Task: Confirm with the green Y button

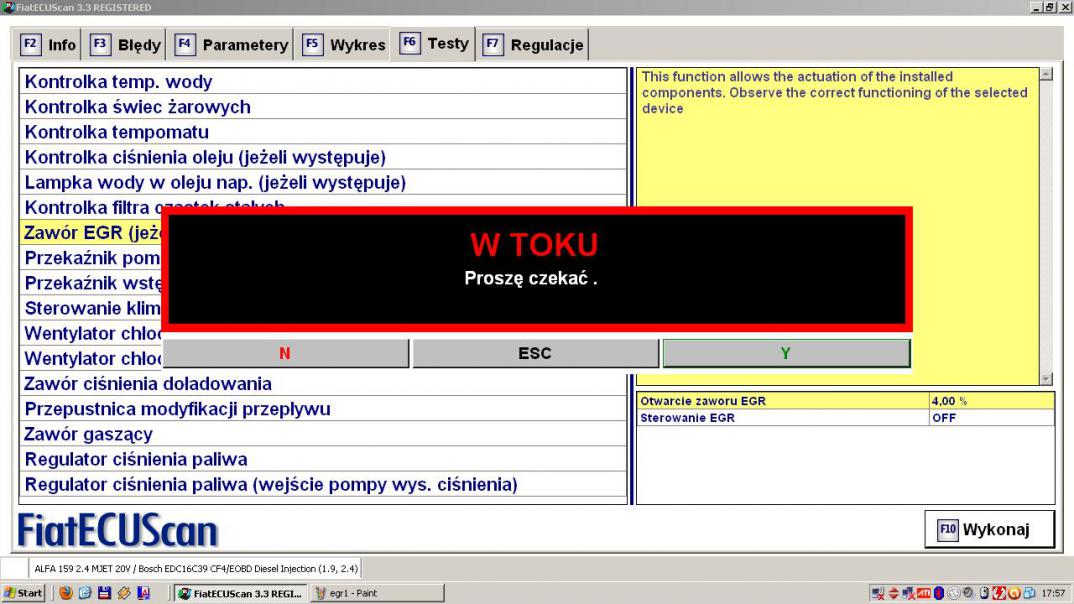Action: [786, 353]
